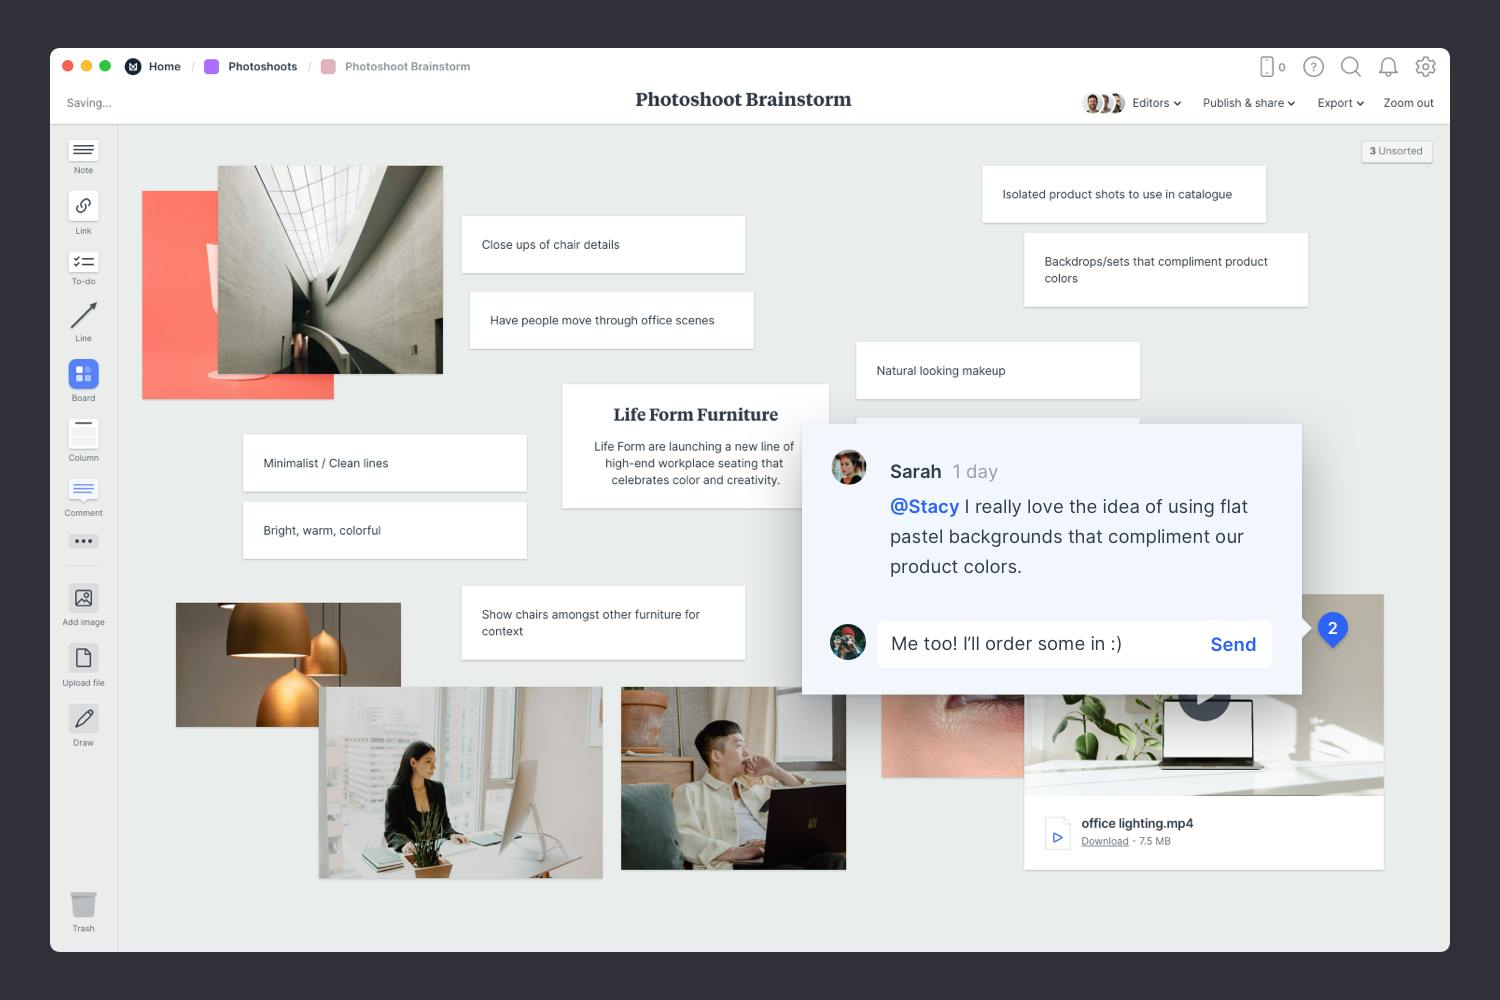Open the Draw tool
Viewport: 1500px width, 1000px height.
click(x=83, y=718)
